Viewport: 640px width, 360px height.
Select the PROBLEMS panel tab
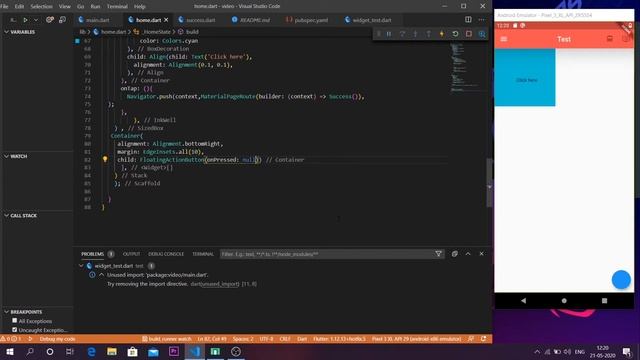pyautogui.click(x=93, y=254)
